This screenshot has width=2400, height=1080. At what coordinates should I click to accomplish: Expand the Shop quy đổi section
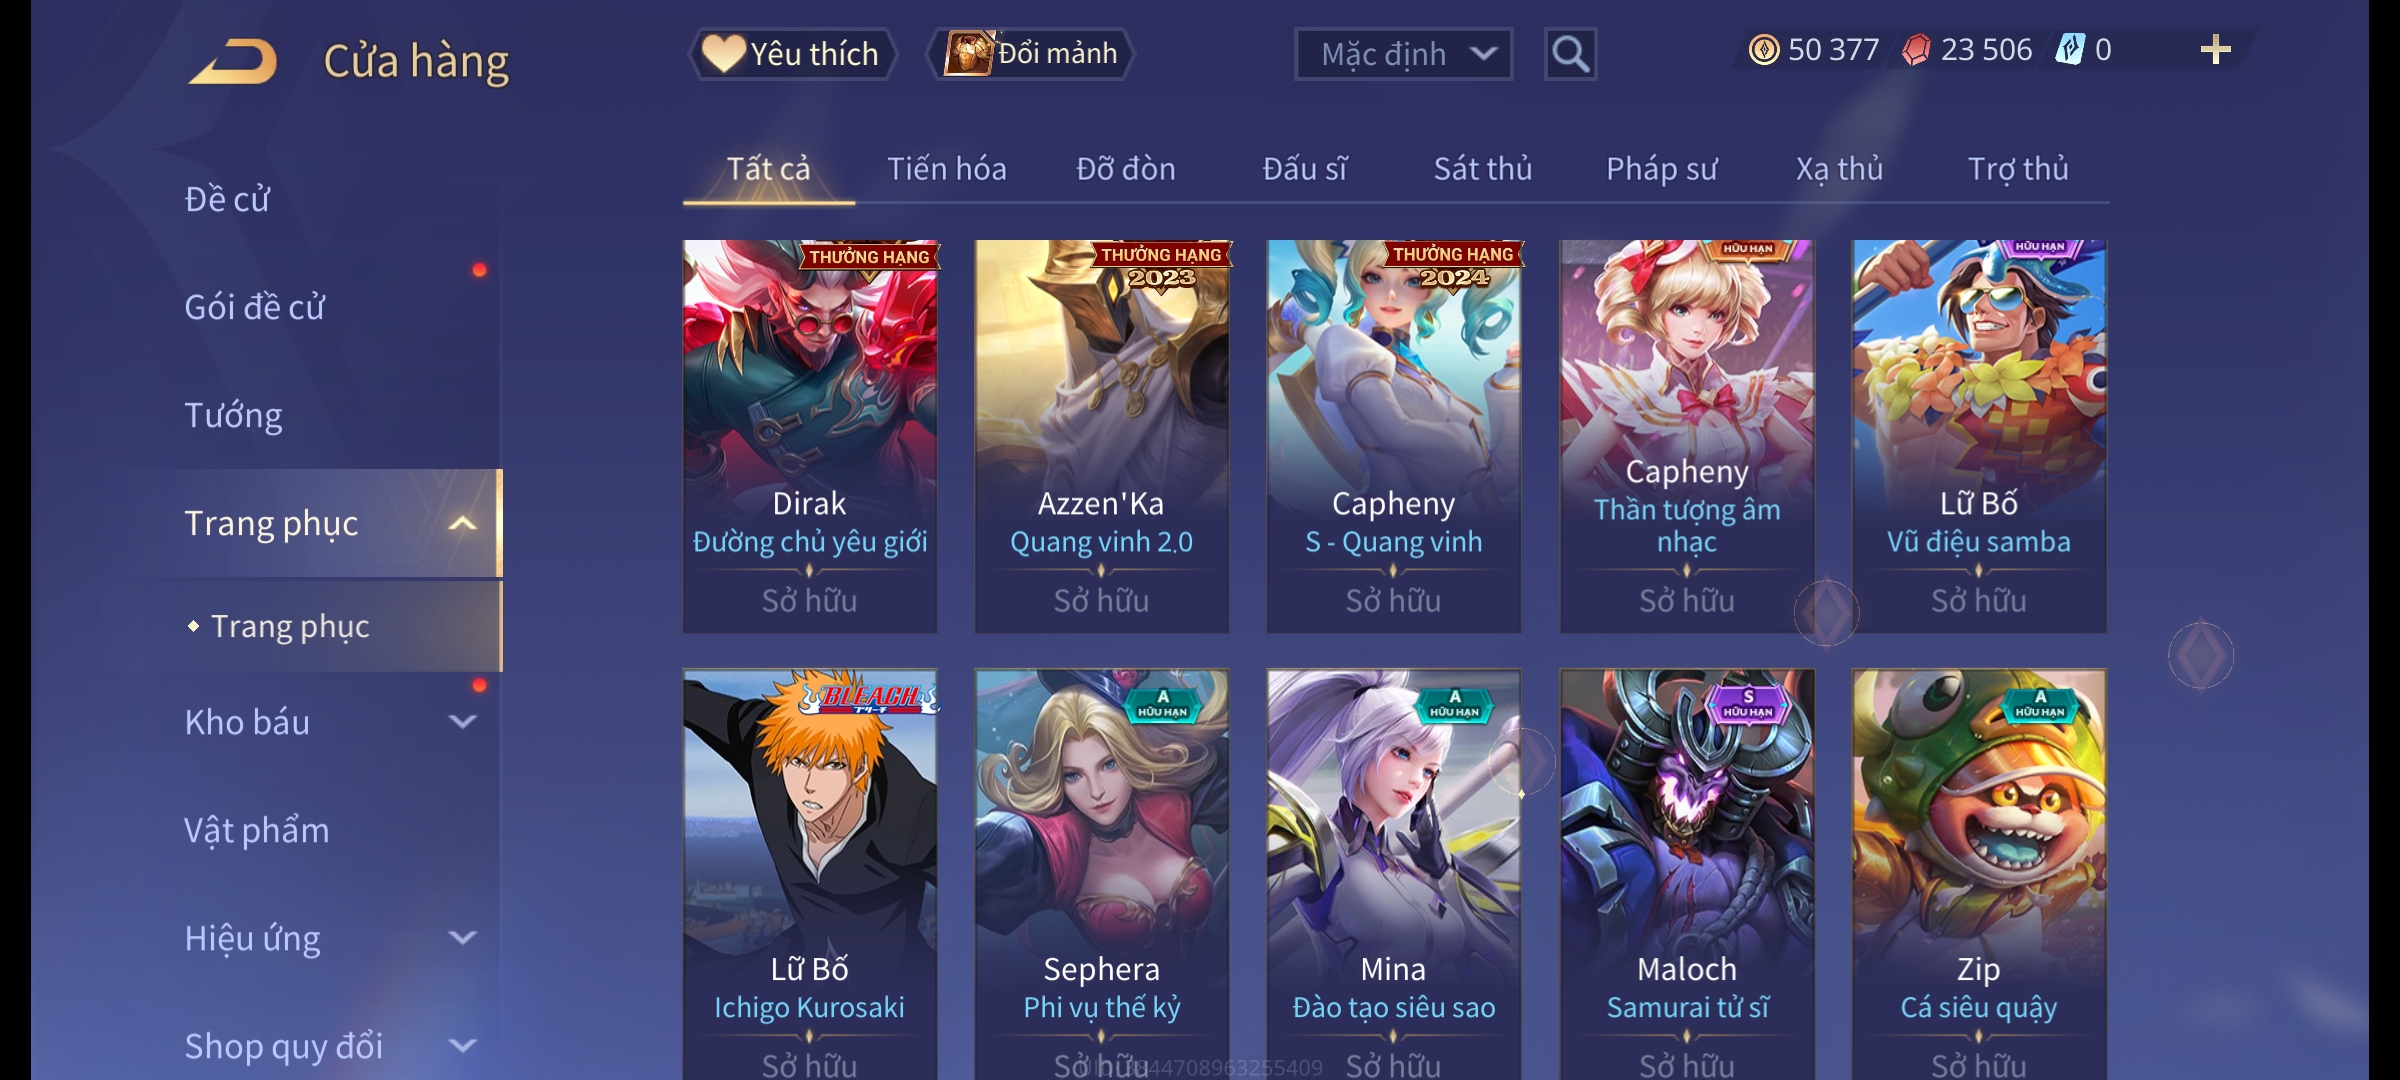[462, 1046]
